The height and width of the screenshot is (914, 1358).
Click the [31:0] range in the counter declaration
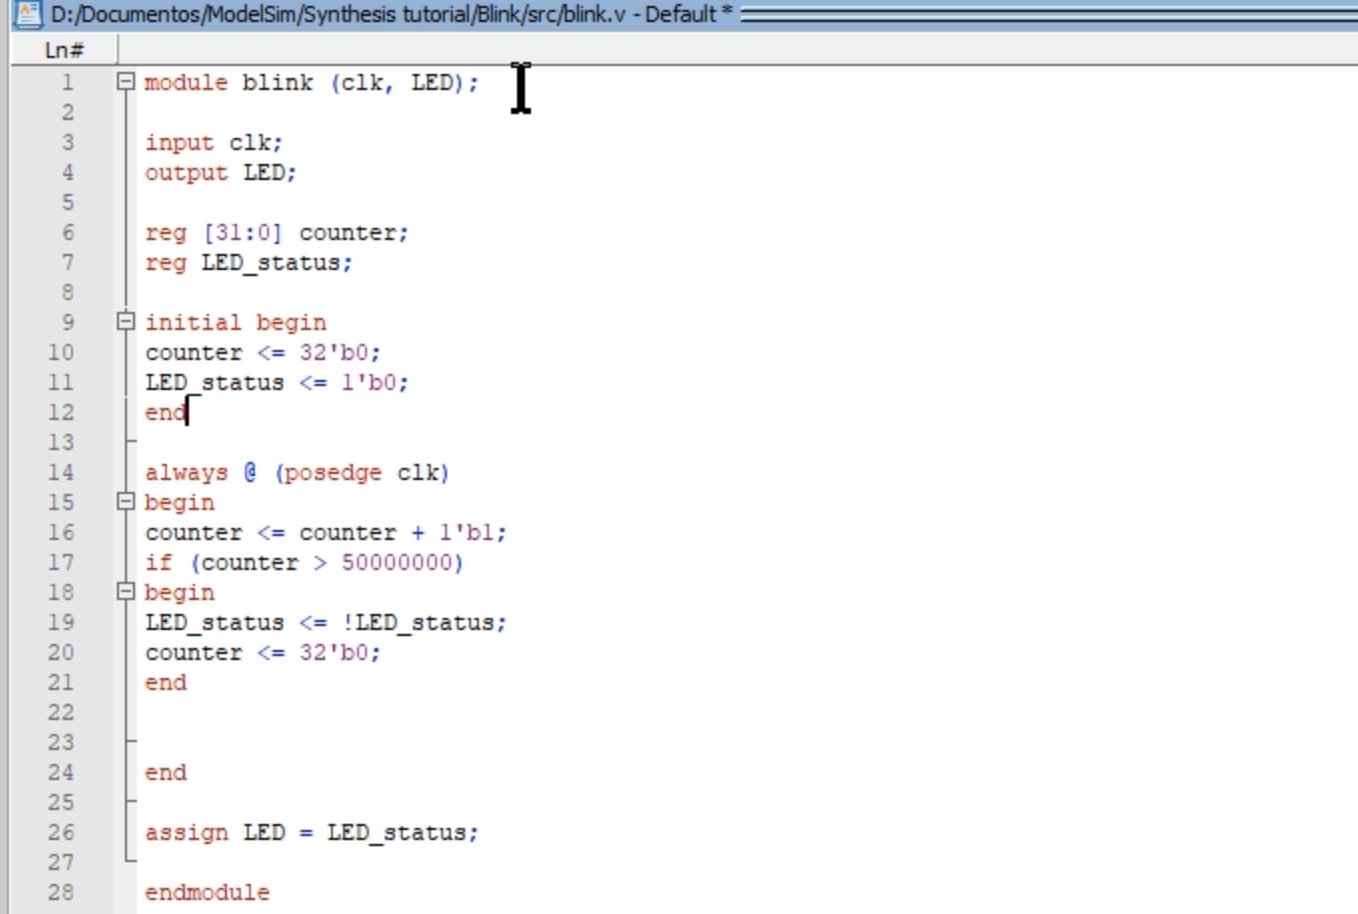pyautogui.click(x=242, y=233)
